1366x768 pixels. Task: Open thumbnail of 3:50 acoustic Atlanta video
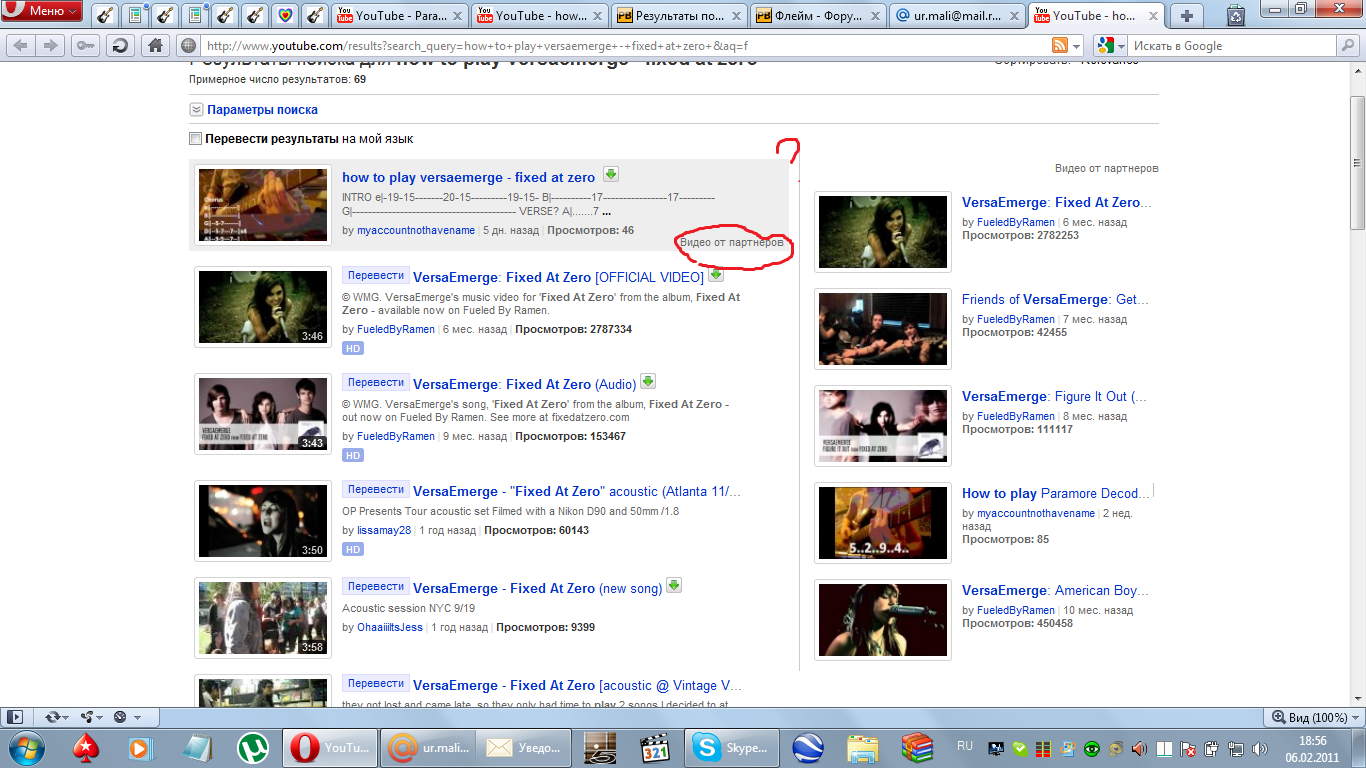pyautogui.click(x=263, y=521)
